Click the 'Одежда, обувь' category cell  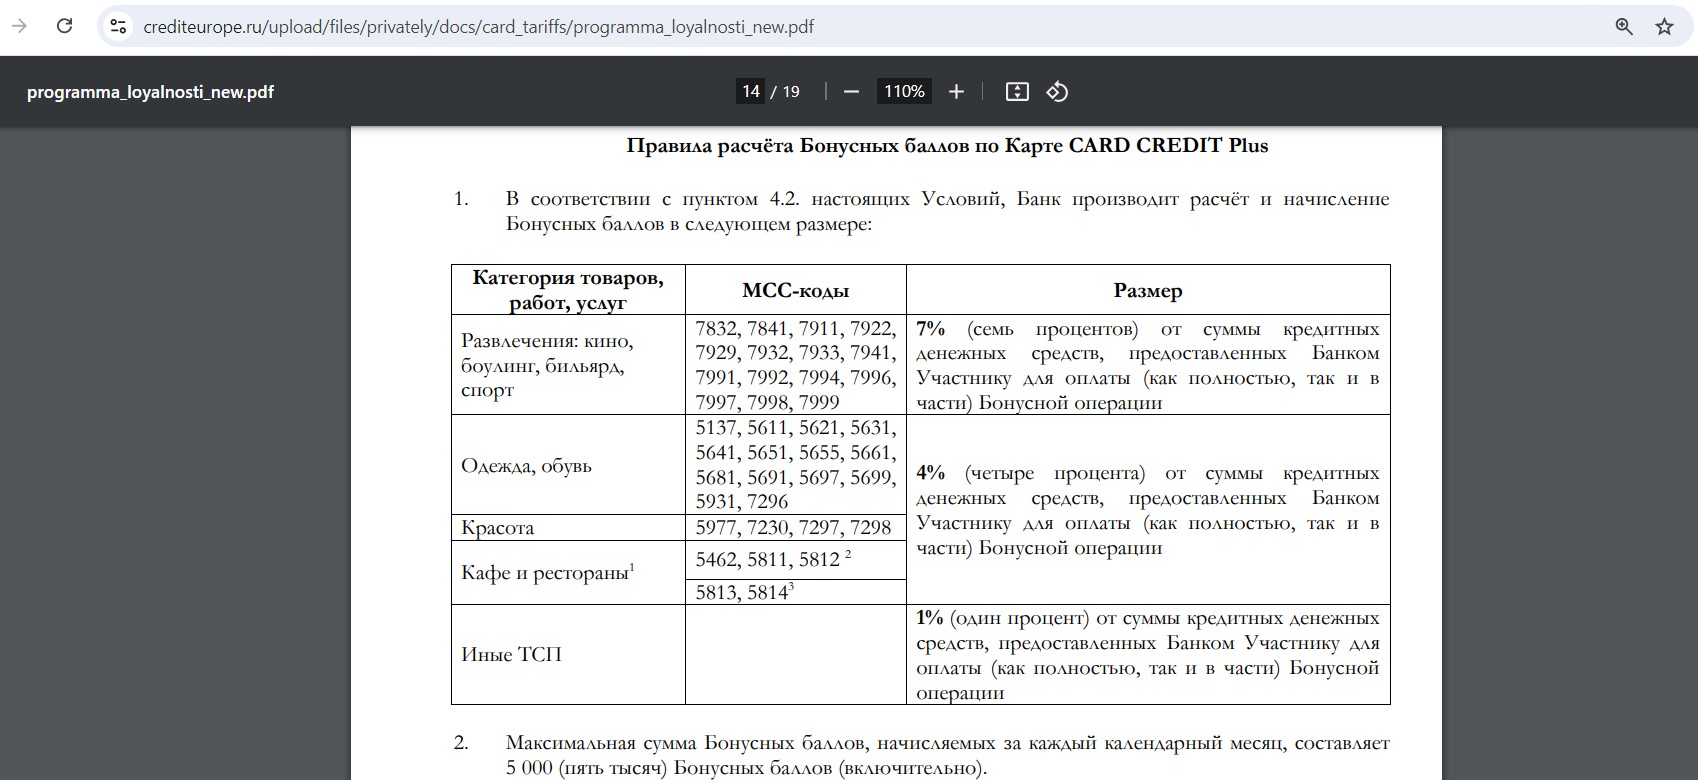pyautogui.click(x=568, y=465)
